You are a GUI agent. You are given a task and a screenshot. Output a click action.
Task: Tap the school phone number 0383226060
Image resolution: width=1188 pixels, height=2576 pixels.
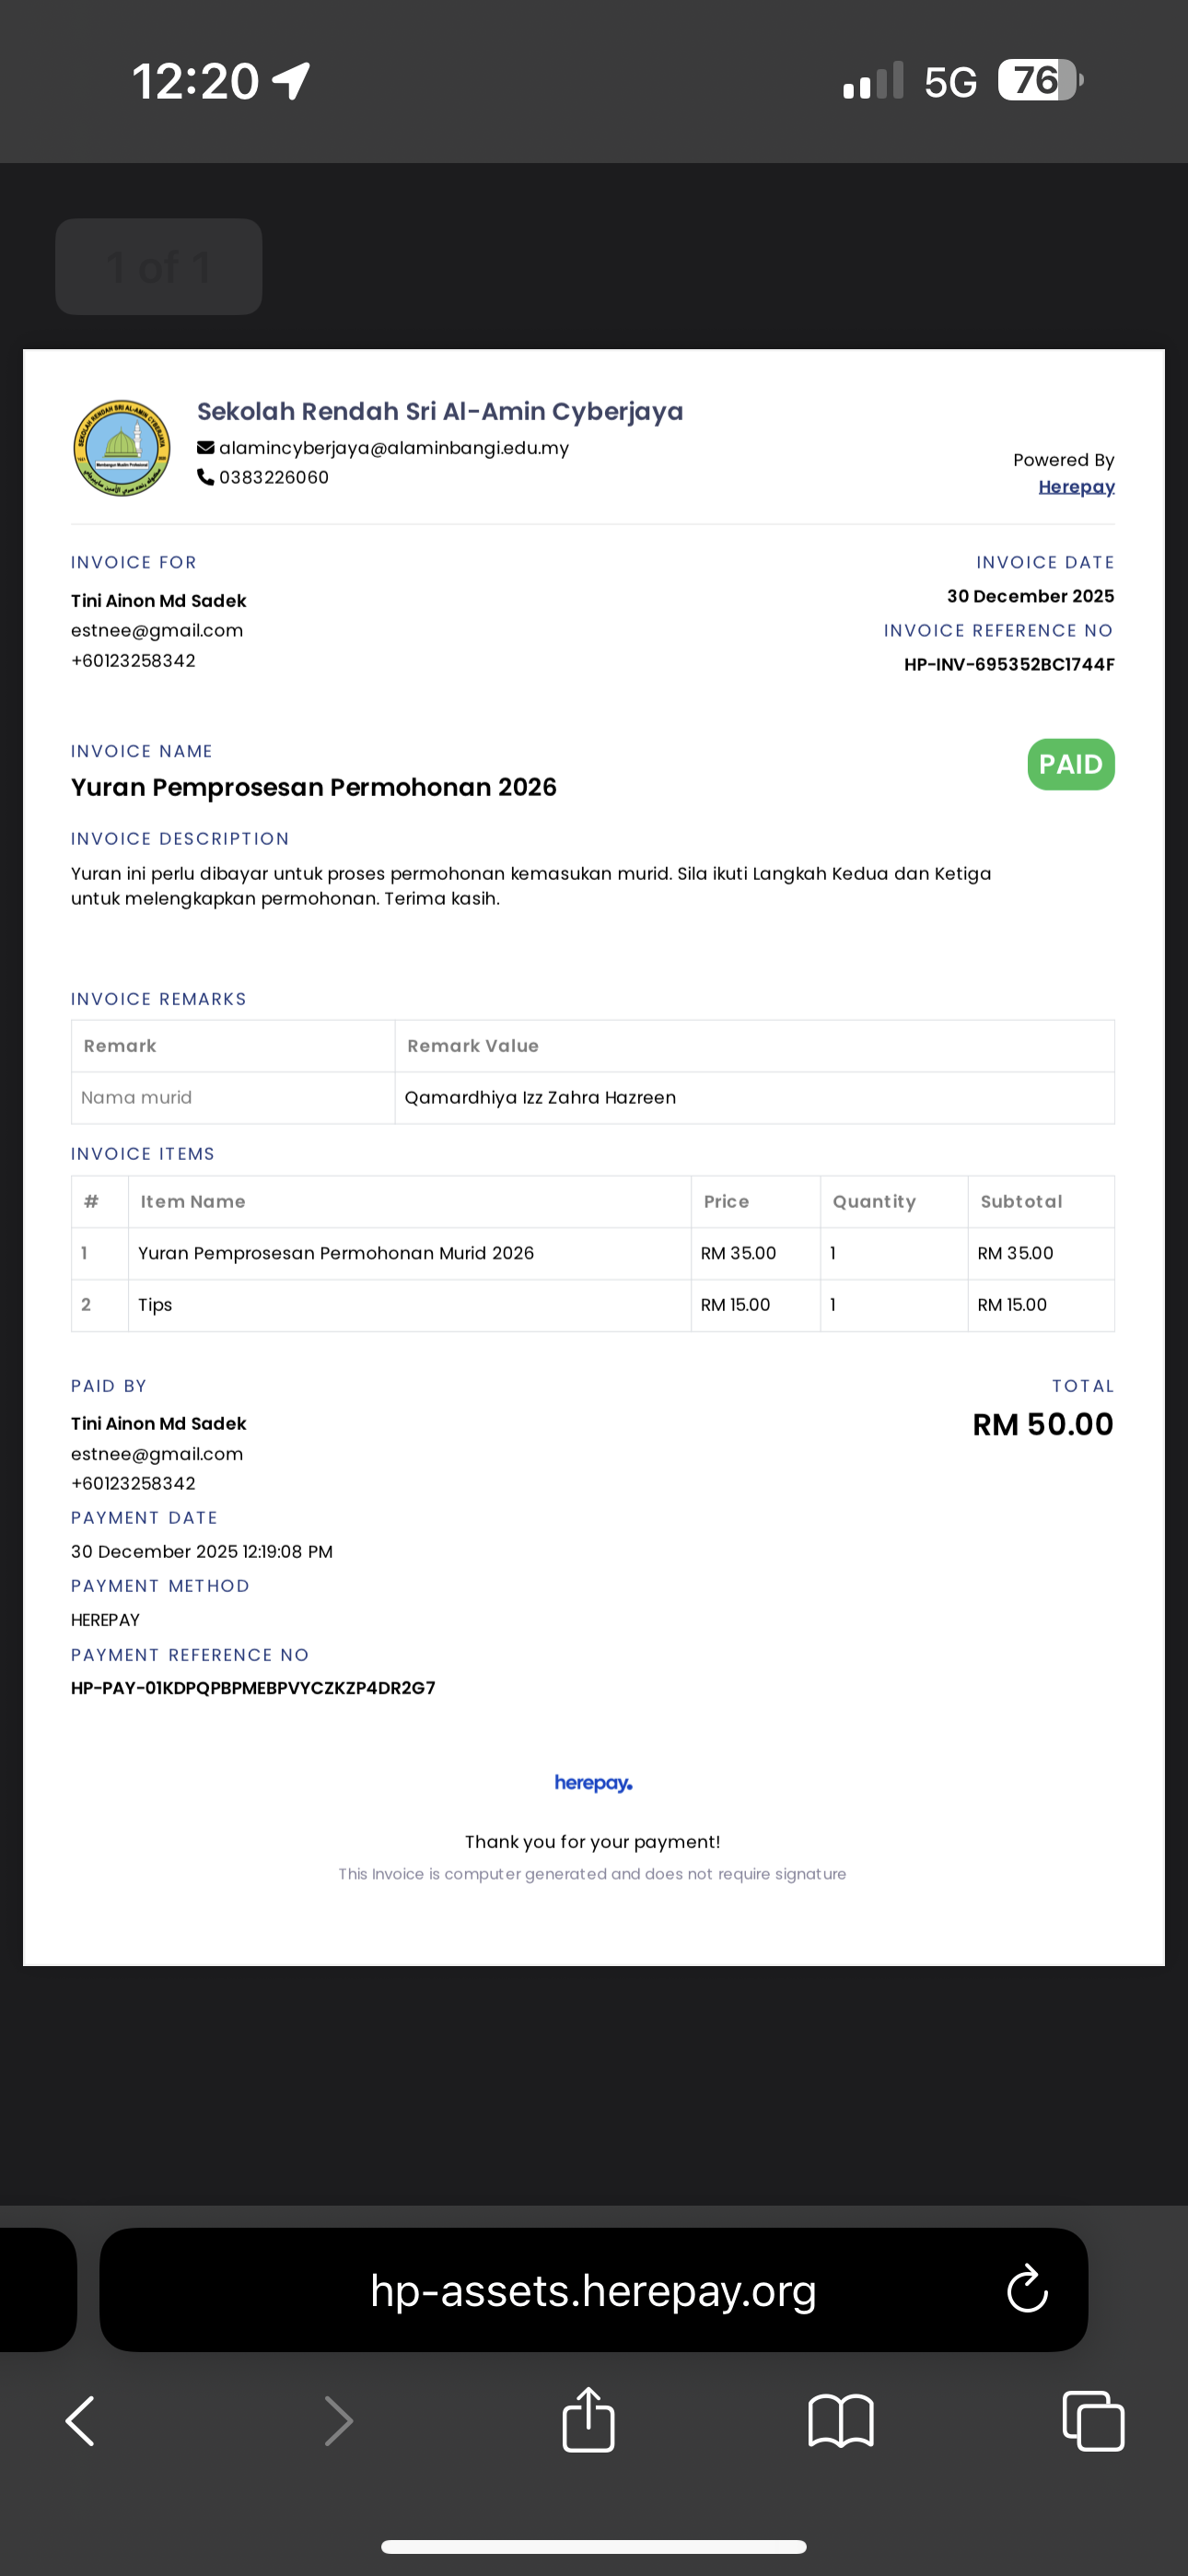point(274,477)
